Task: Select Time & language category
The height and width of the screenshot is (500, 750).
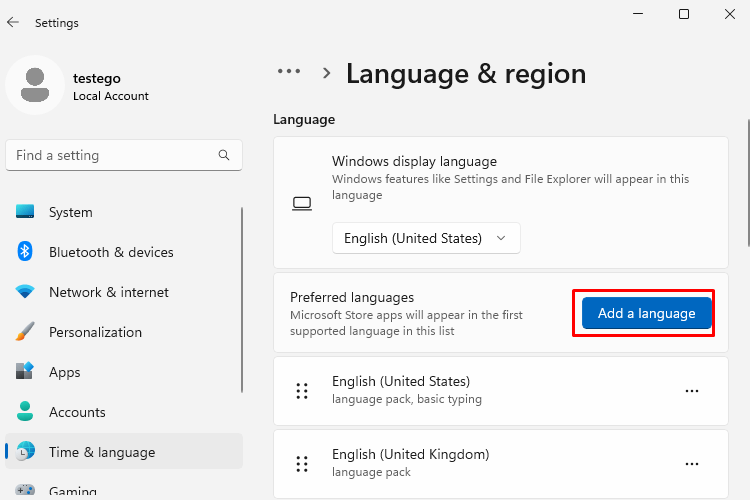Action: point(124,451)
